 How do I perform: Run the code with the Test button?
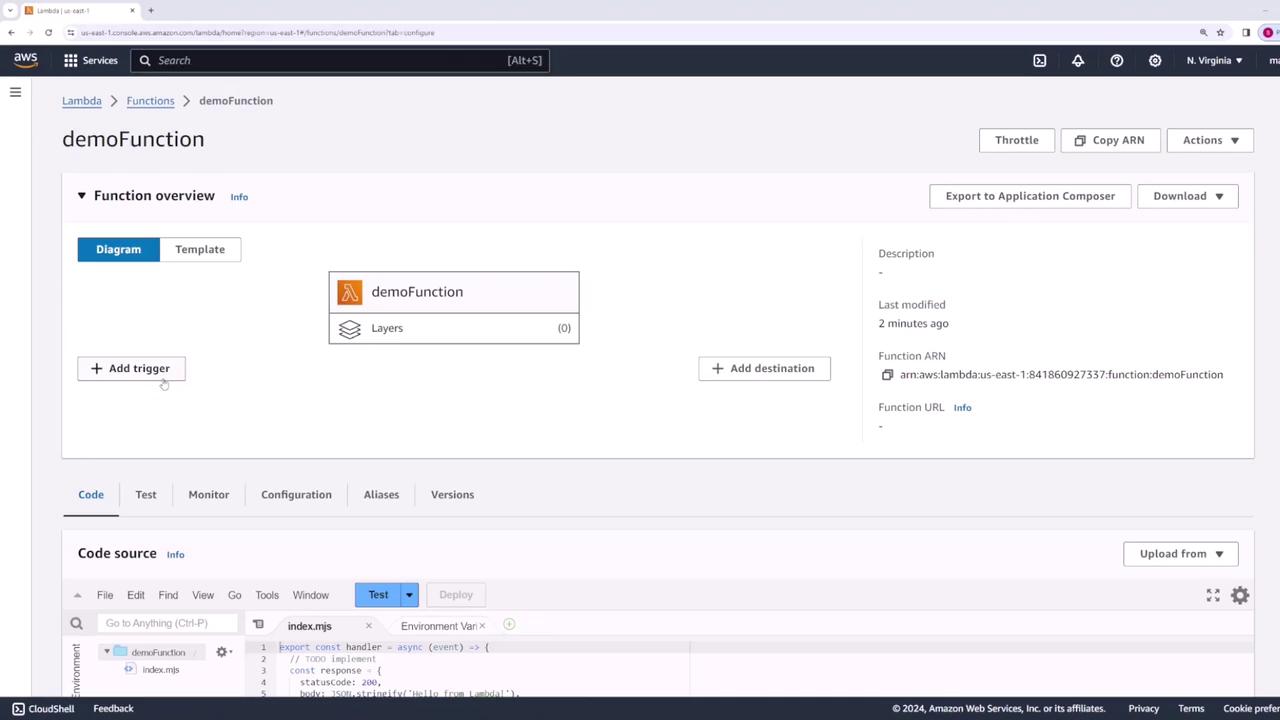tap(378, 595)
